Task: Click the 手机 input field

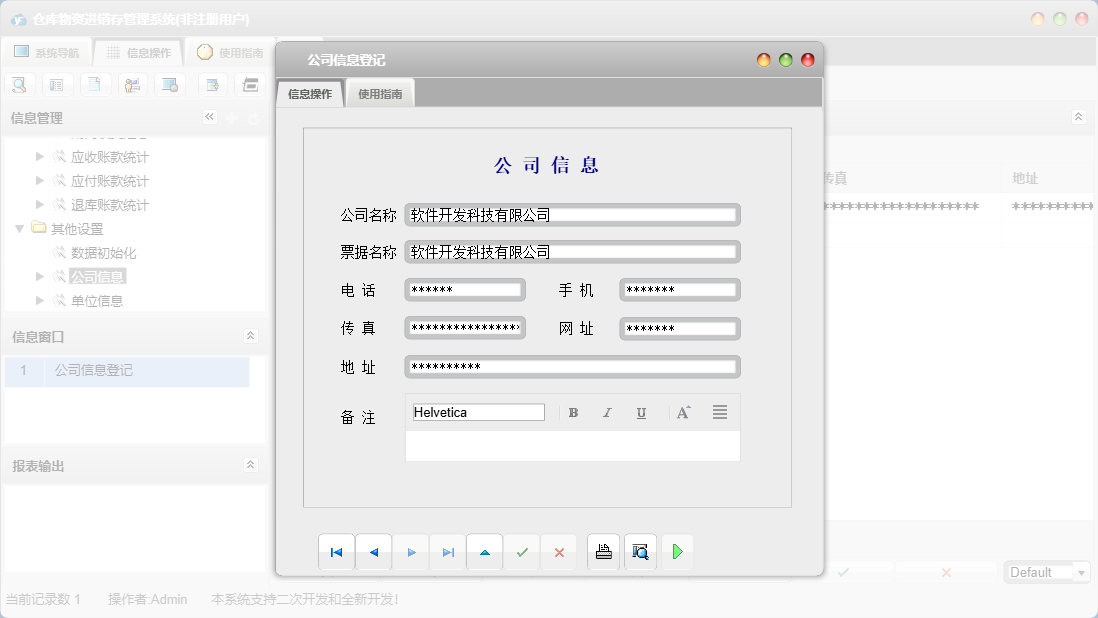Action: pyautogui.click(x=680, y=290)
